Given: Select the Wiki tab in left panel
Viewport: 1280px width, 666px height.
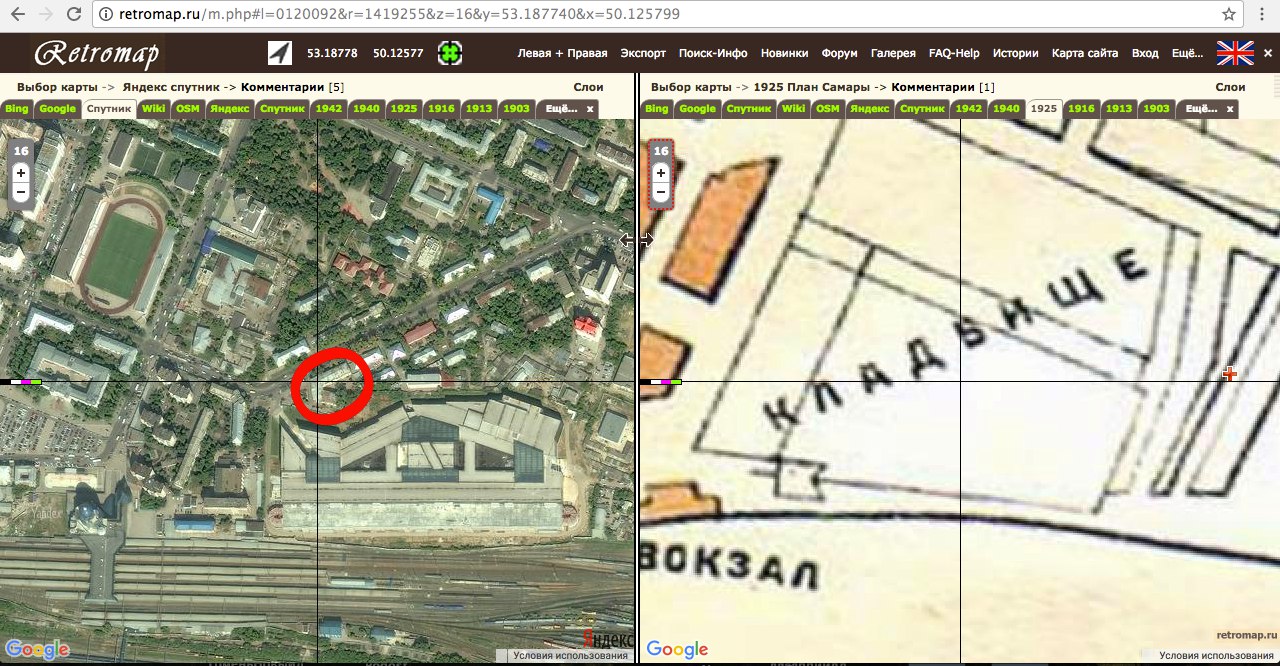Looking at the screenshot, I should [x=153, y=109].
